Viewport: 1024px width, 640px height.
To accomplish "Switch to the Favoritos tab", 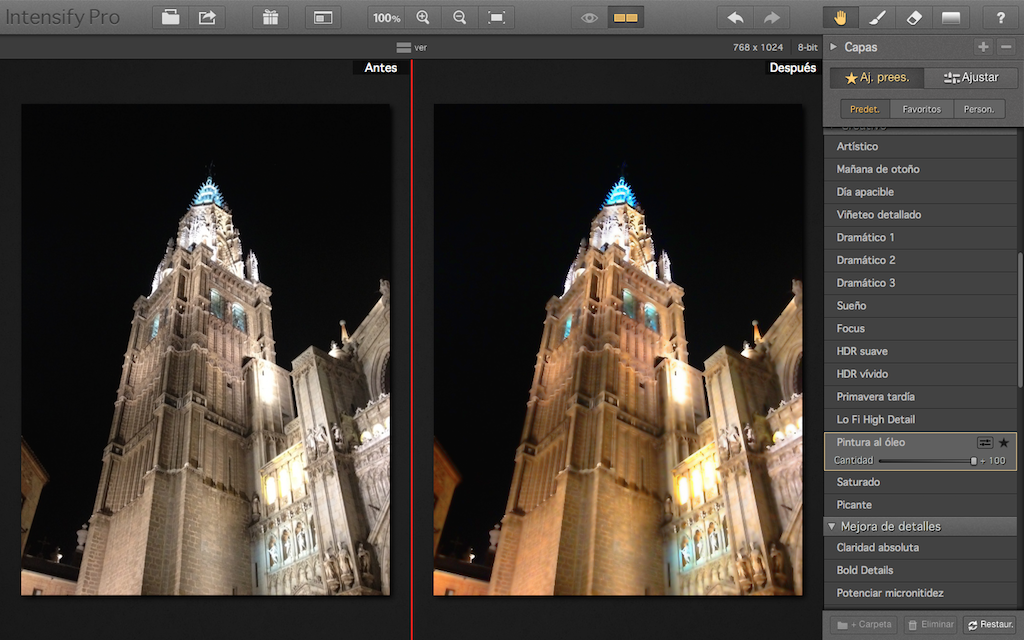I will (921, 109).
